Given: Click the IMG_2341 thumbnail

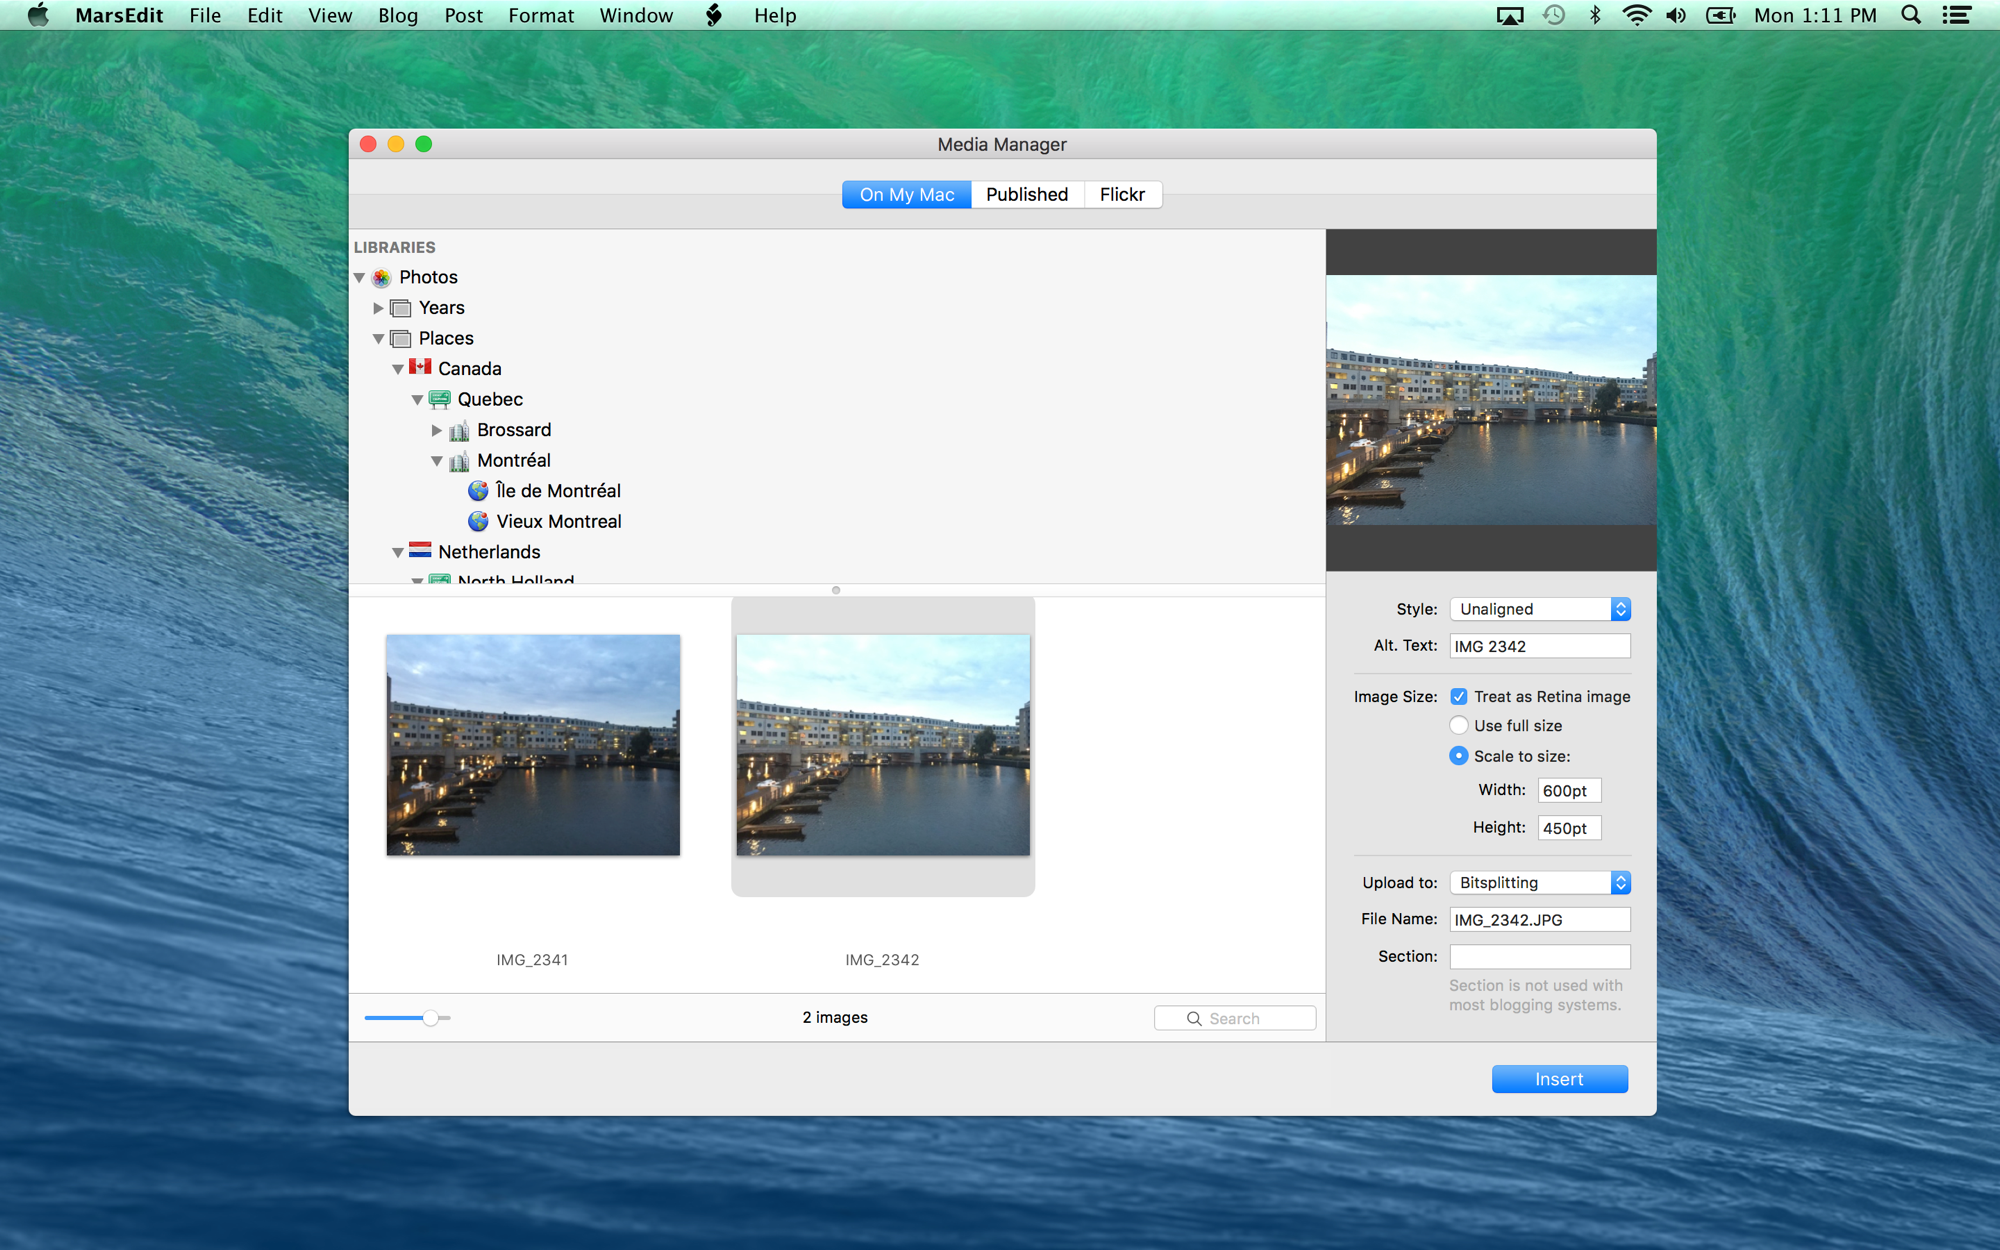Looking at the screenshot, I should (533, 745).
